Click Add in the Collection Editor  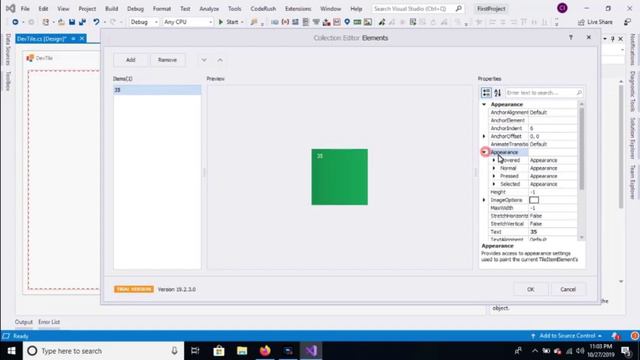[x=131, y=60]
